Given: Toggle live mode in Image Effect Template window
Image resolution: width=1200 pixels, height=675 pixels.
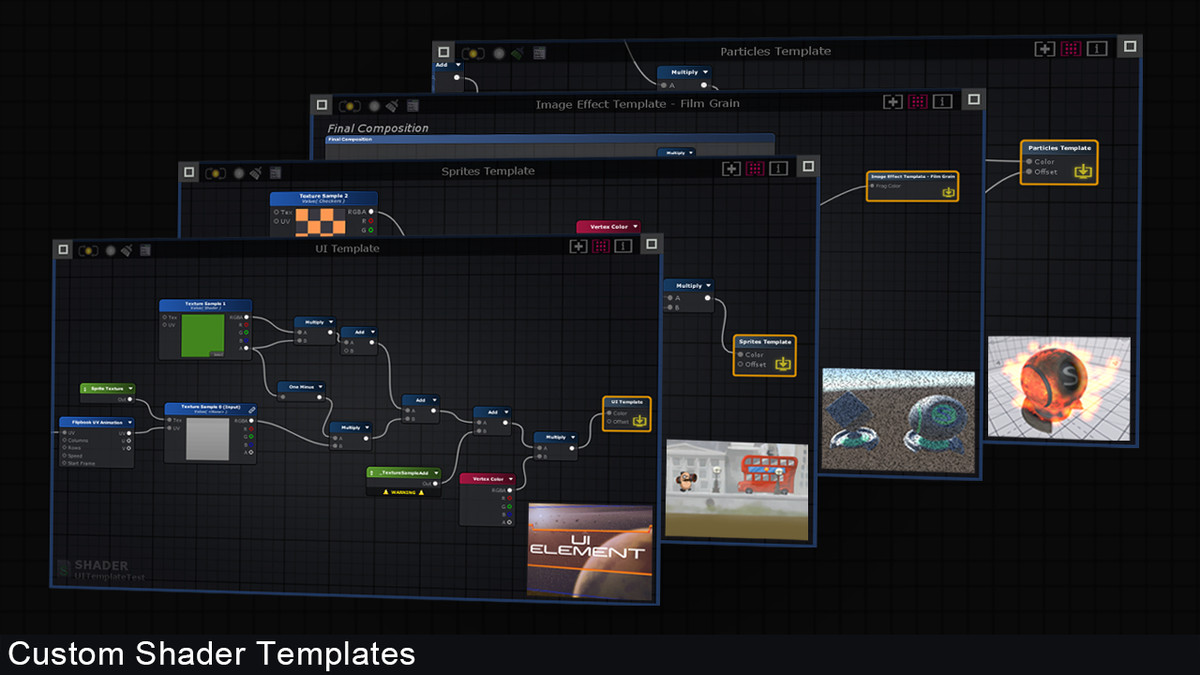Looking at the screenshot, I should 350,105.
